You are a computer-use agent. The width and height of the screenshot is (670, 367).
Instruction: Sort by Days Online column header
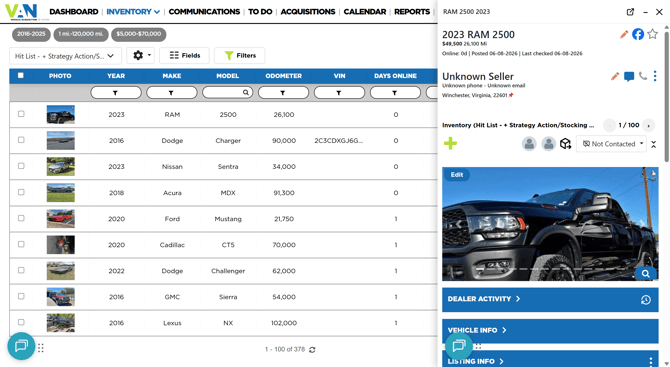pyautogui.click(x=395, y=76)
